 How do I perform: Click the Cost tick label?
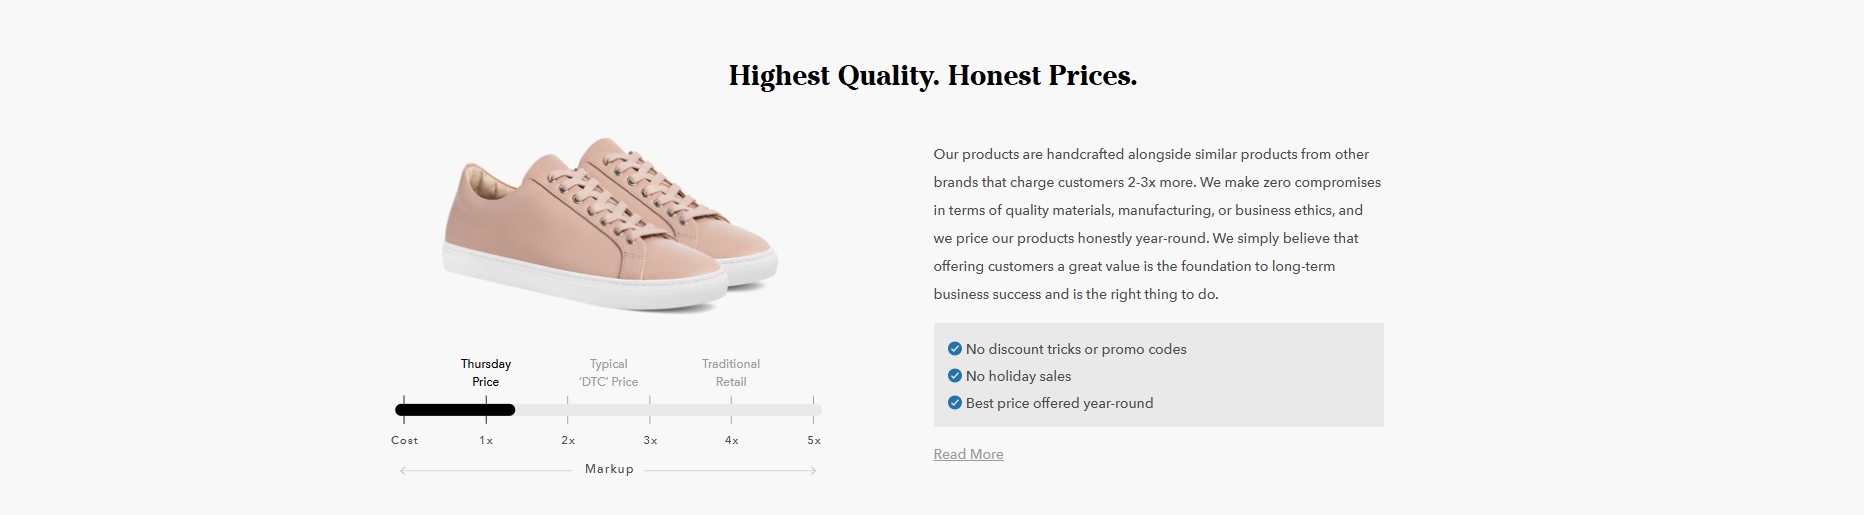[x=405, y=440]
